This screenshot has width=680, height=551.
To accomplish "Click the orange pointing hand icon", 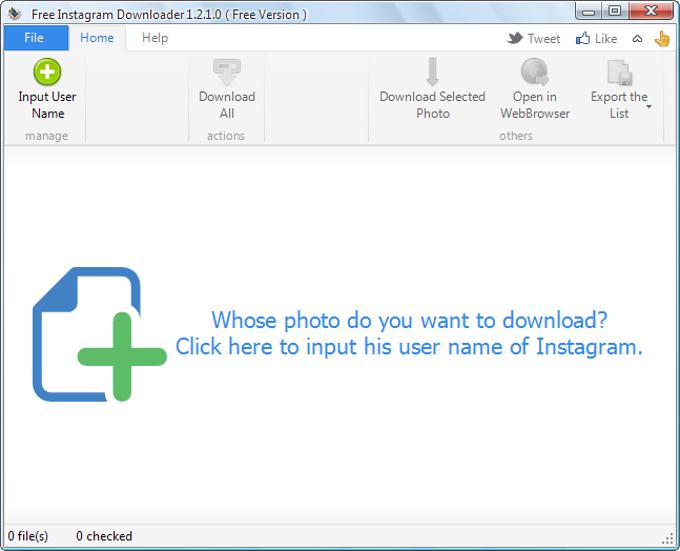I will pos(662,39).
